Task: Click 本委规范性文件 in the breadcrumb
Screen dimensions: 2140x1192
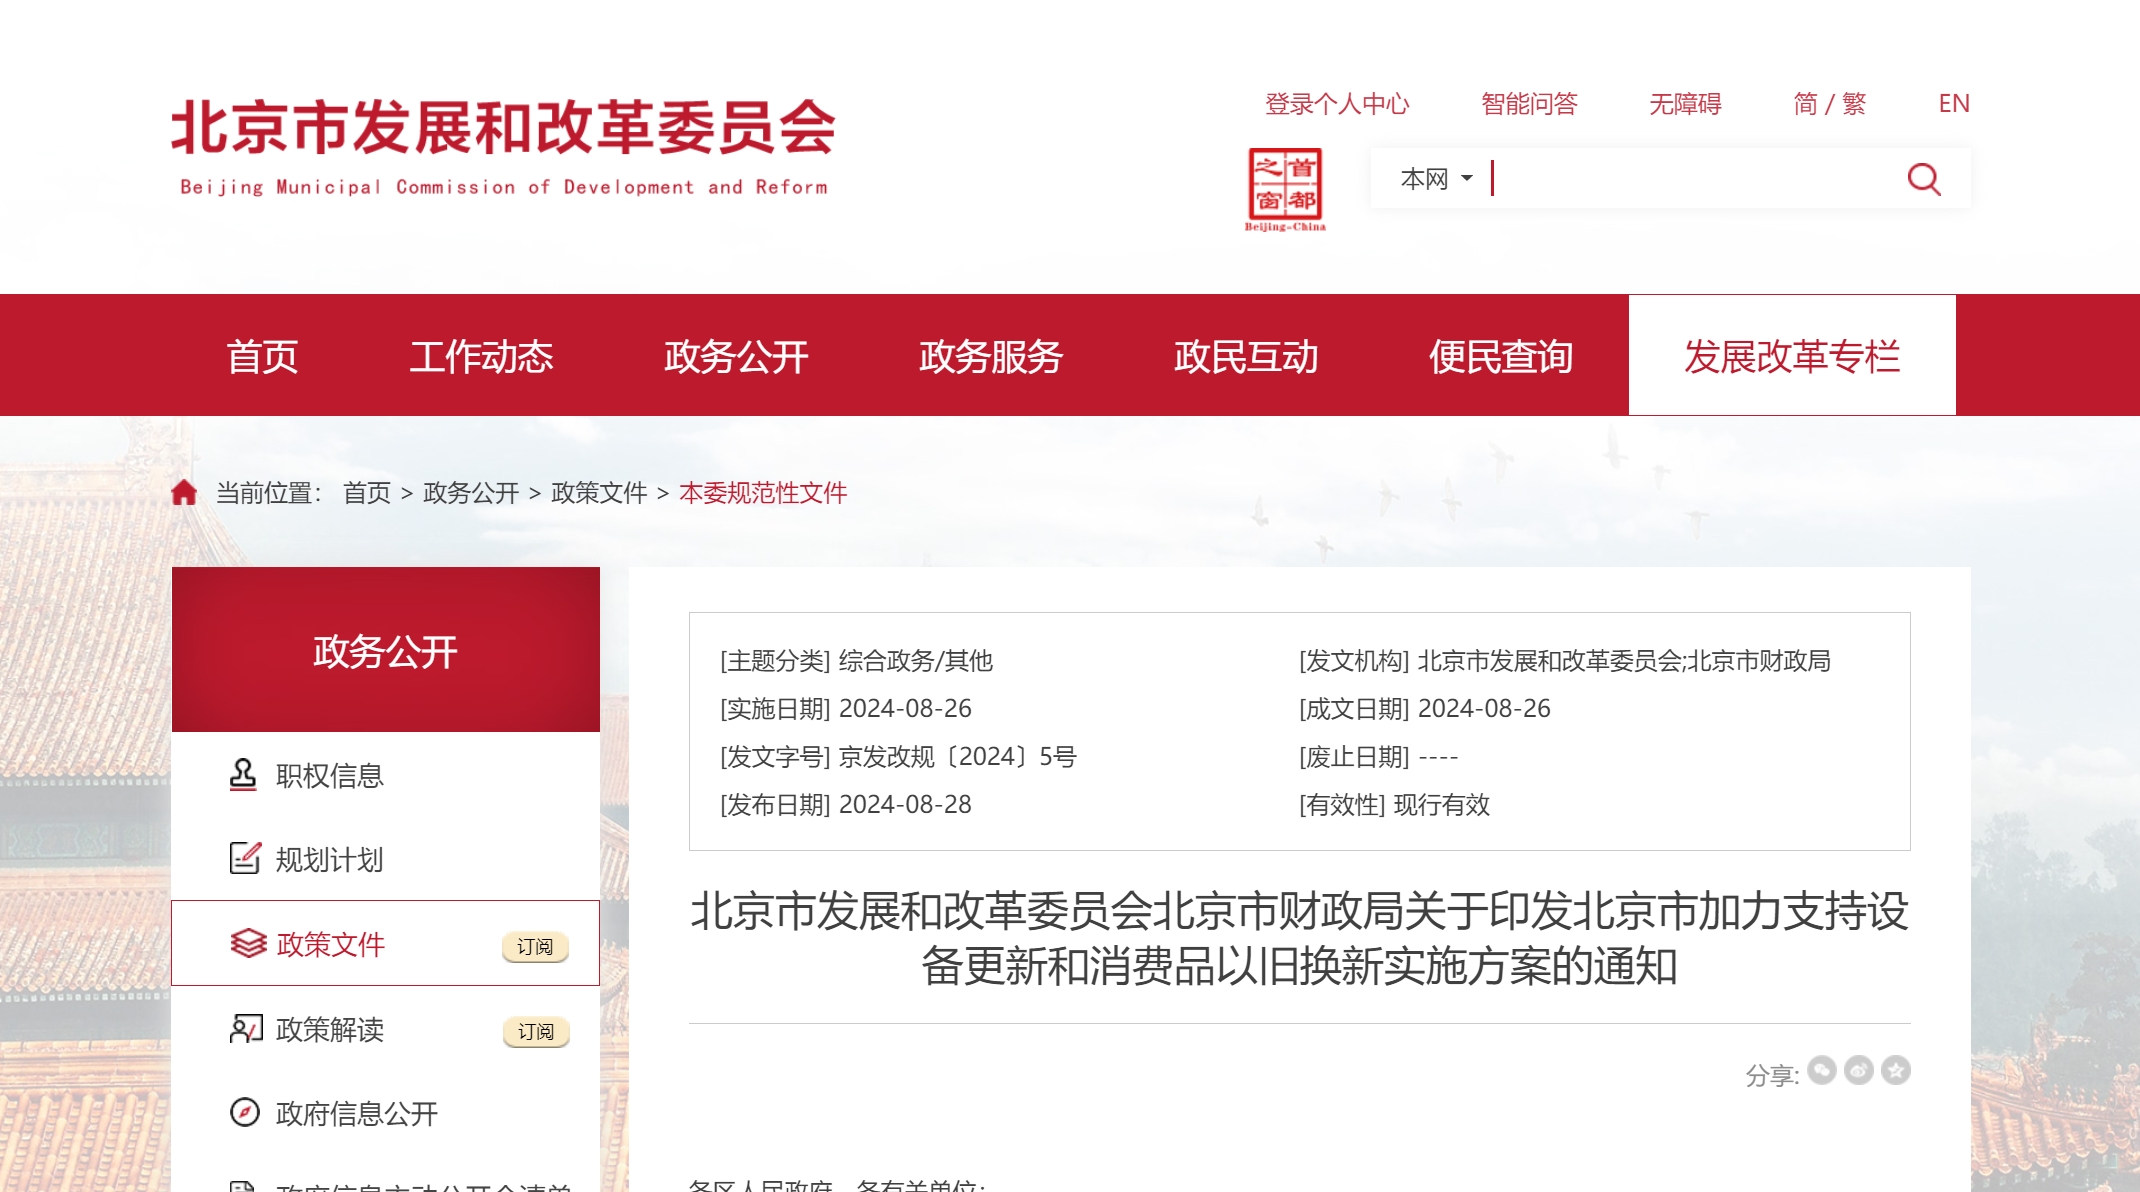Action: 763,493
